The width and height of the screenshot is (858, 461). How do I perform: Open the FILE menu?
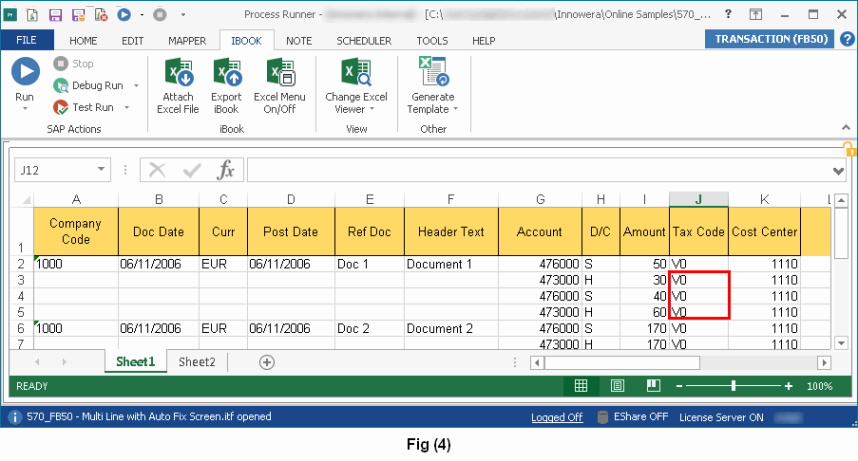click(27, 40)
